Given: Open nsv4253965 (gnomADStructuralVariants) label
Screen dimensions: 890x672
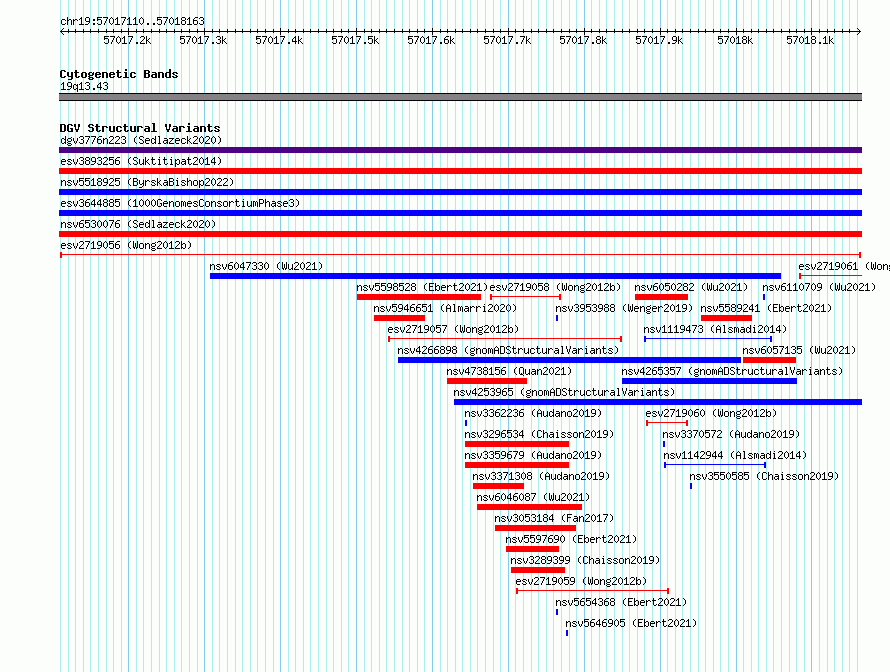Looking at the screenshot, I should click(x=564, y=392).
